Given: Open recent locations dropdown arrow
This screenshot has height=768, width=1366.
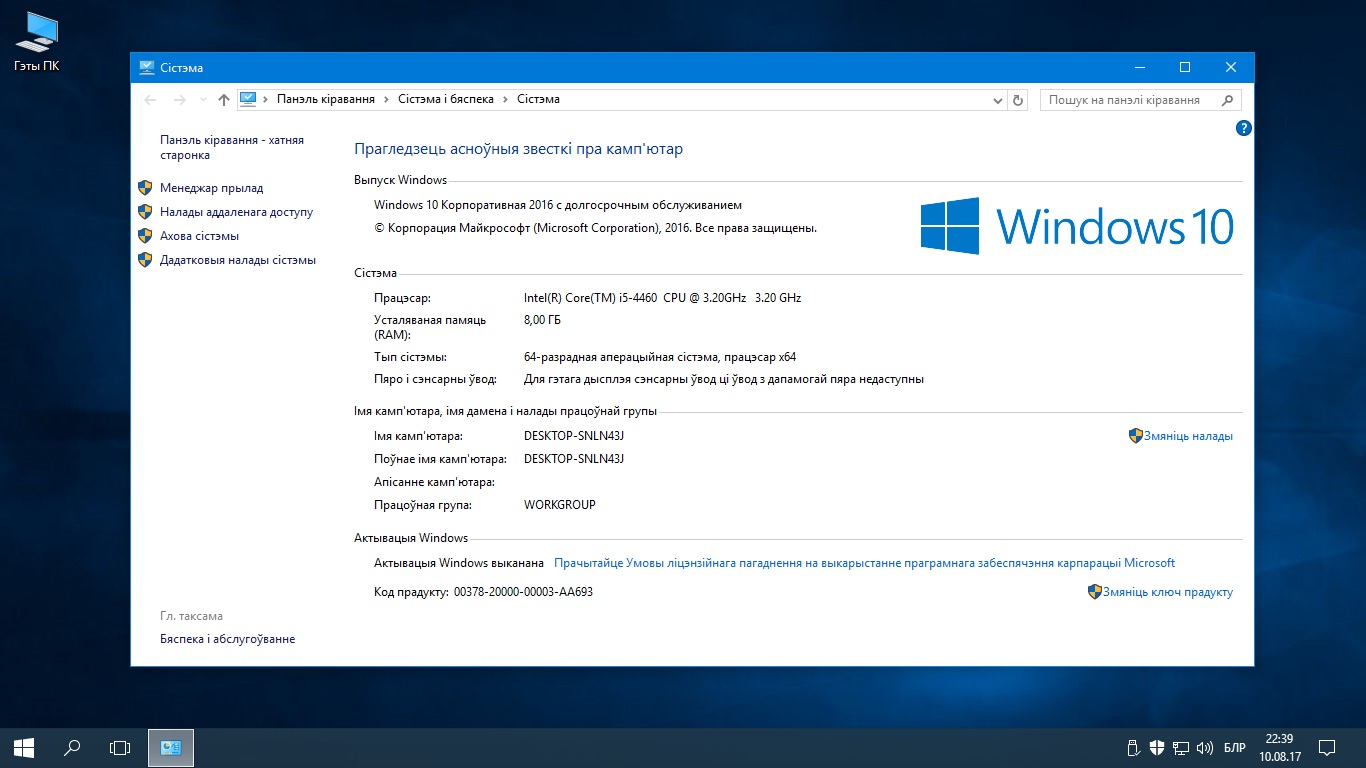Looking at the screenshot, I should (x=204, y=100).
